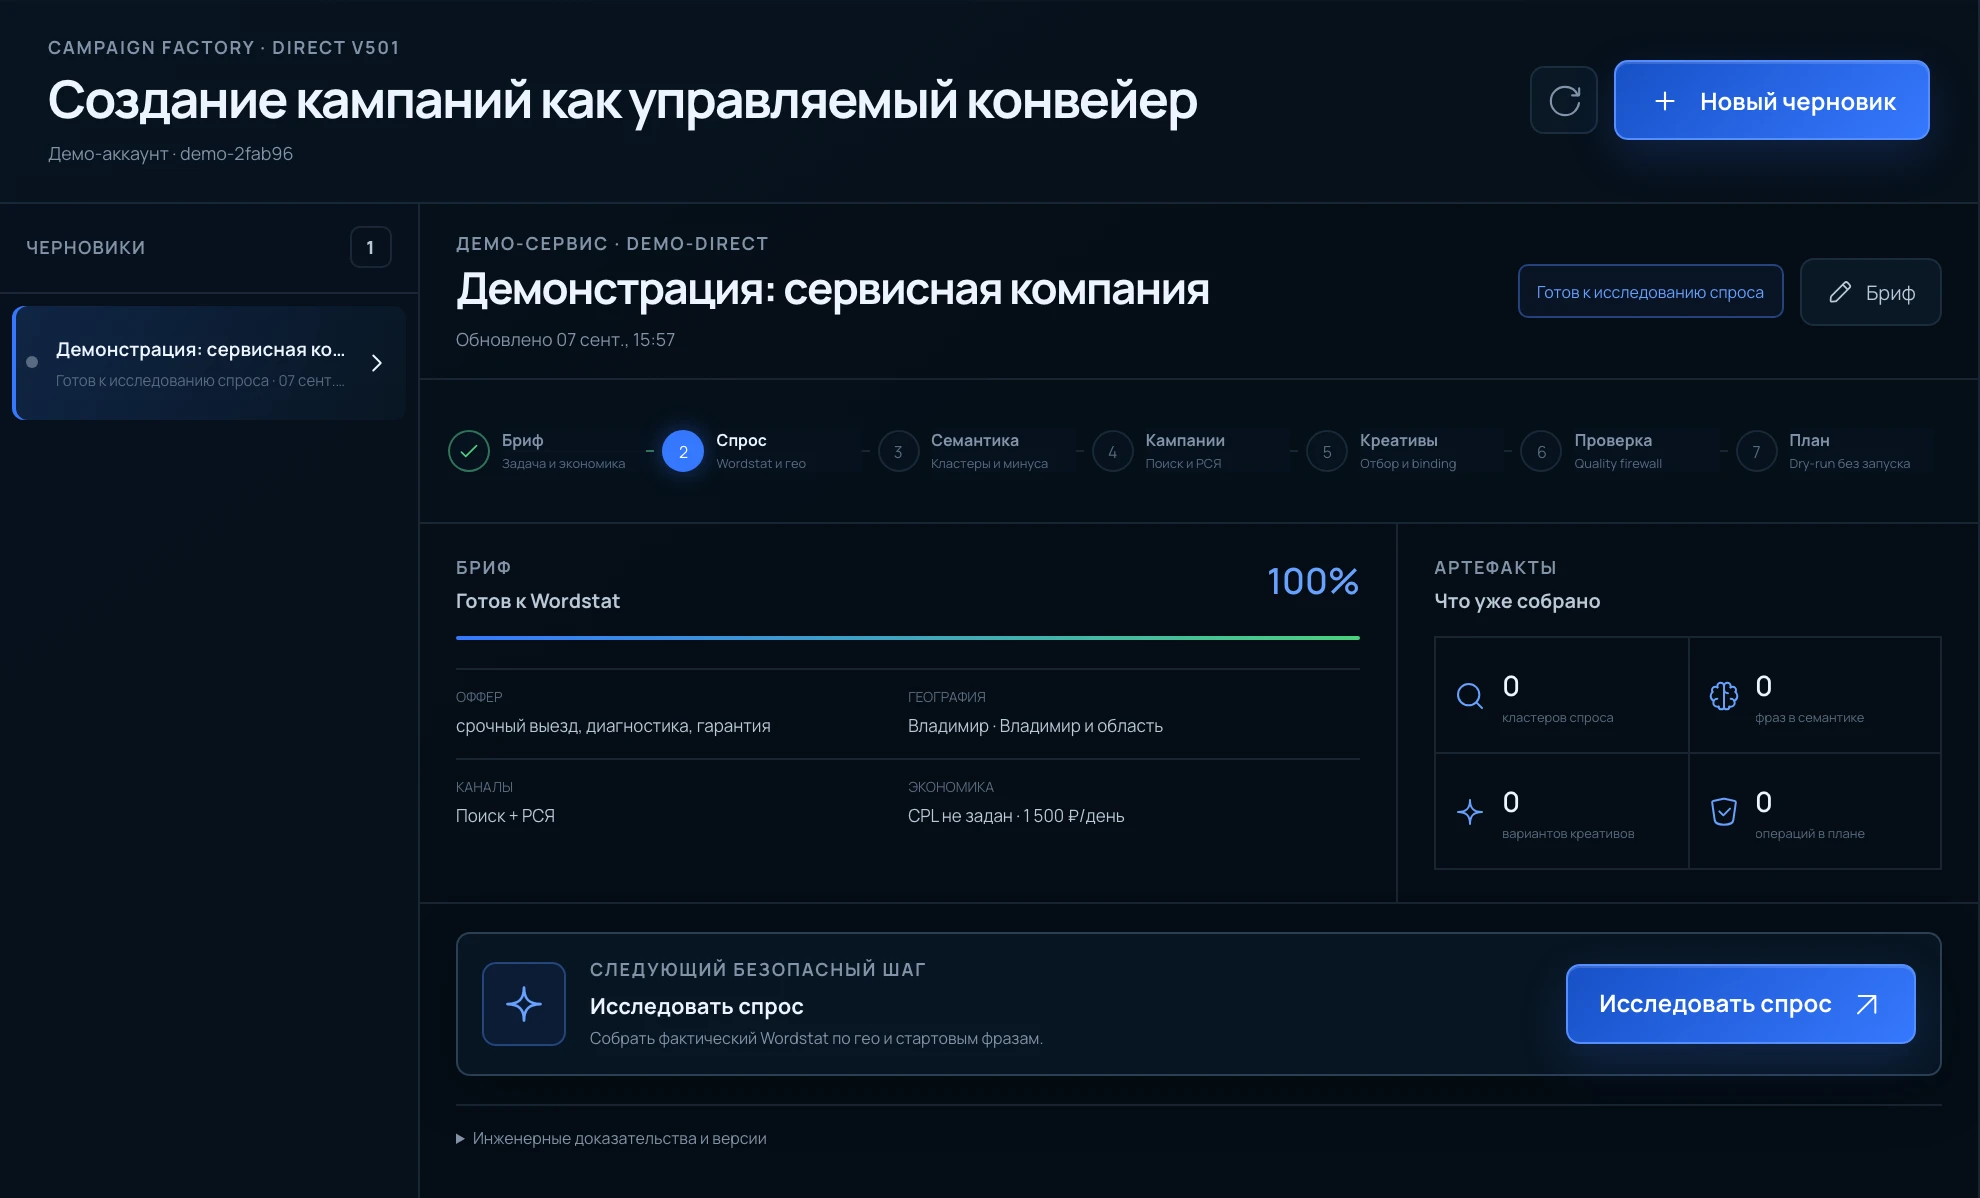The width and height of the screenshot is (1980, 1198).
Task: Go to step 5 Креативы
Action: (1382, 451)
